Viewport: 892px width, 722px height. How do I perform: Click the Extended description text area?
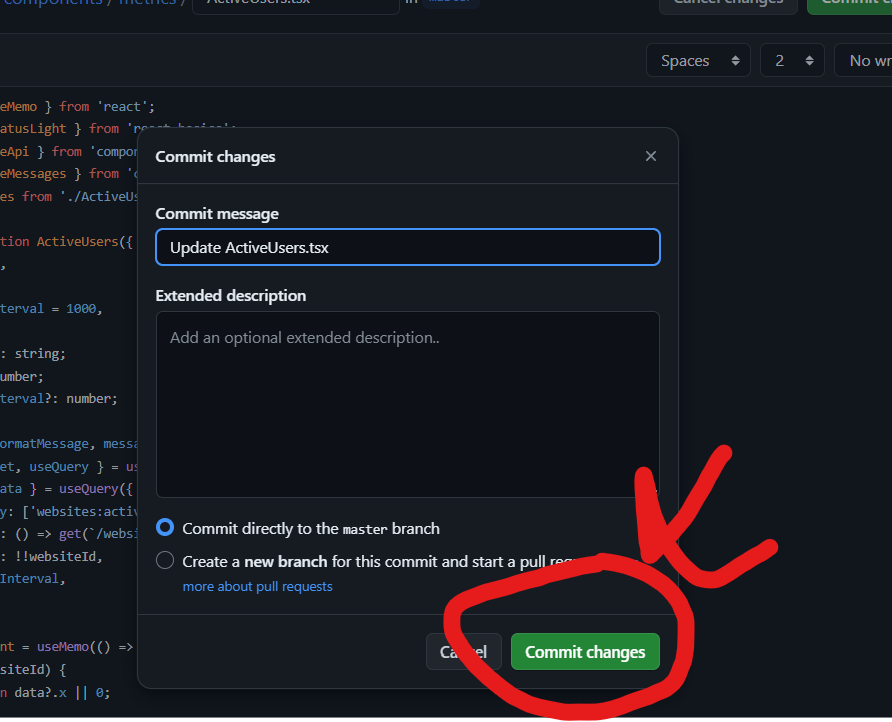point(408,405)
